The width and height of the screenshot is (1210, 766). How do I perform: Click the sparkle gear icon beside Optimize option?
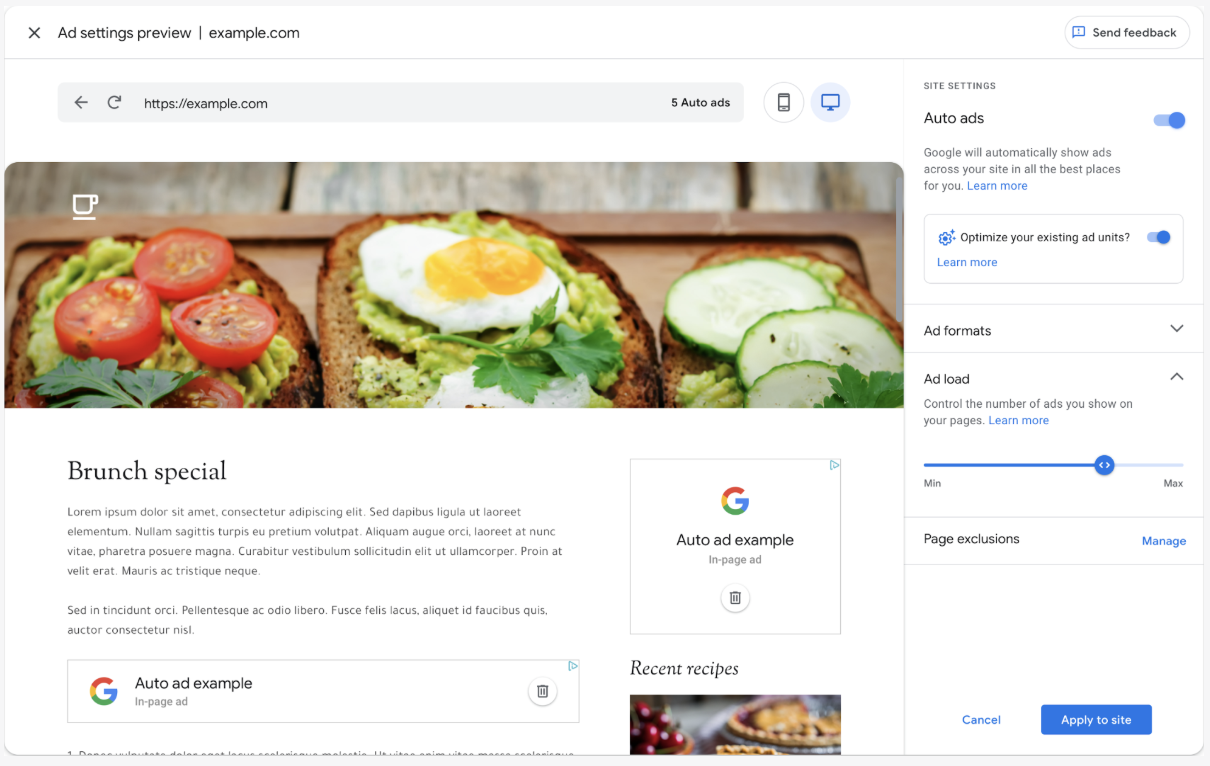(946, 238)
